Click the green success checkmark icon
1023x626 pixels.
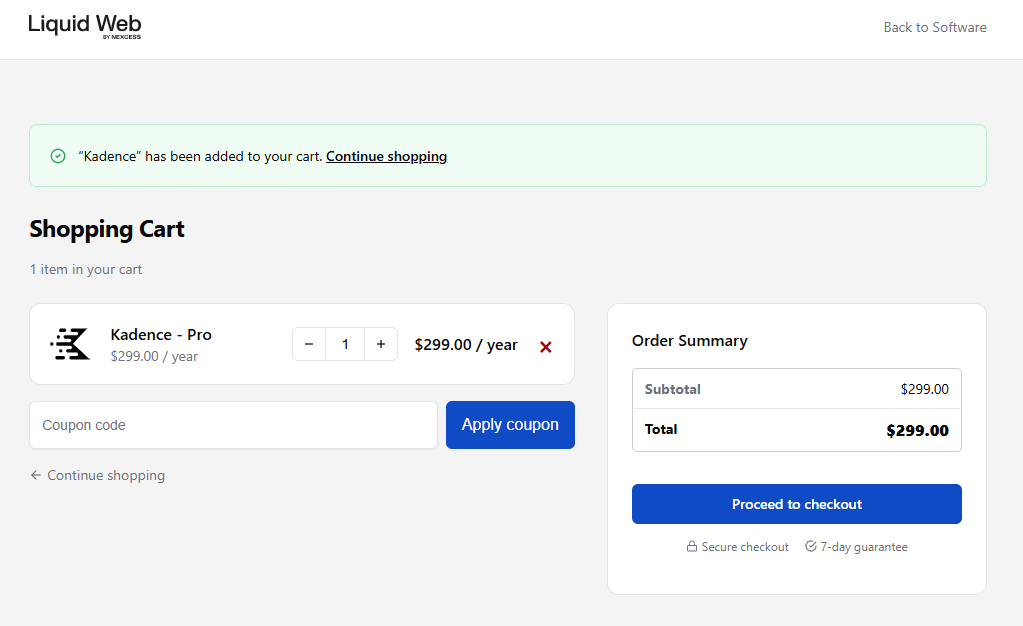pos(58,156)
